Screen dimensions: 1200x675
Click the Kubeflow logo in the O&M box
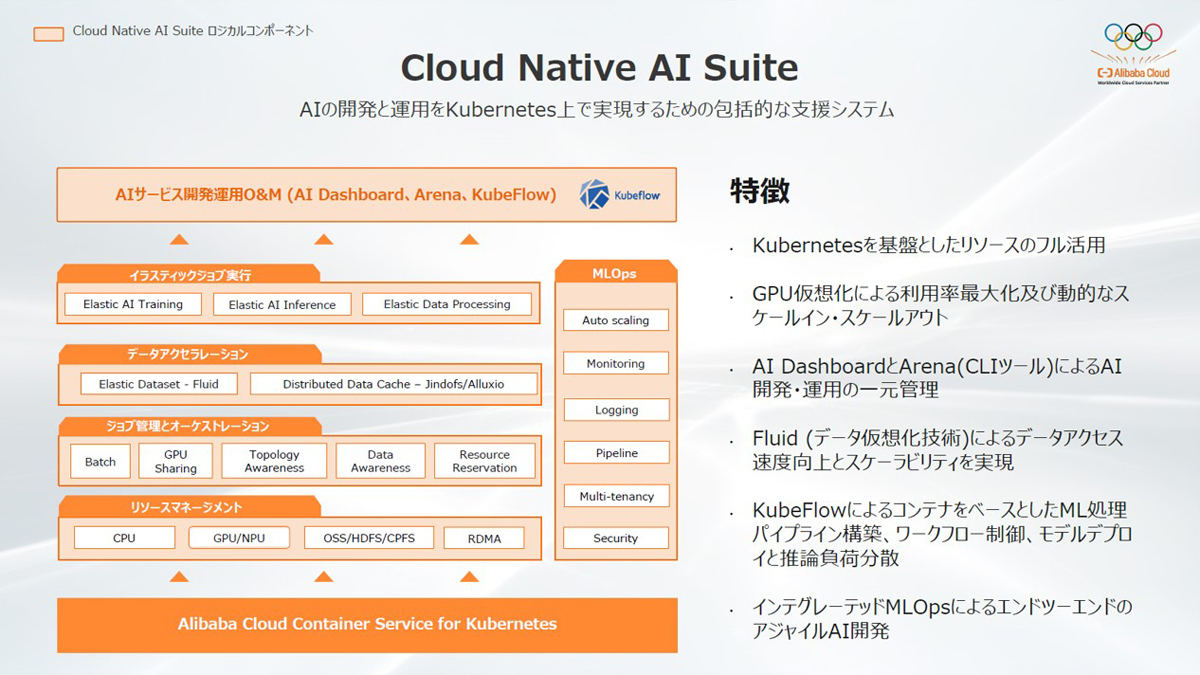(x=620, y=194)
